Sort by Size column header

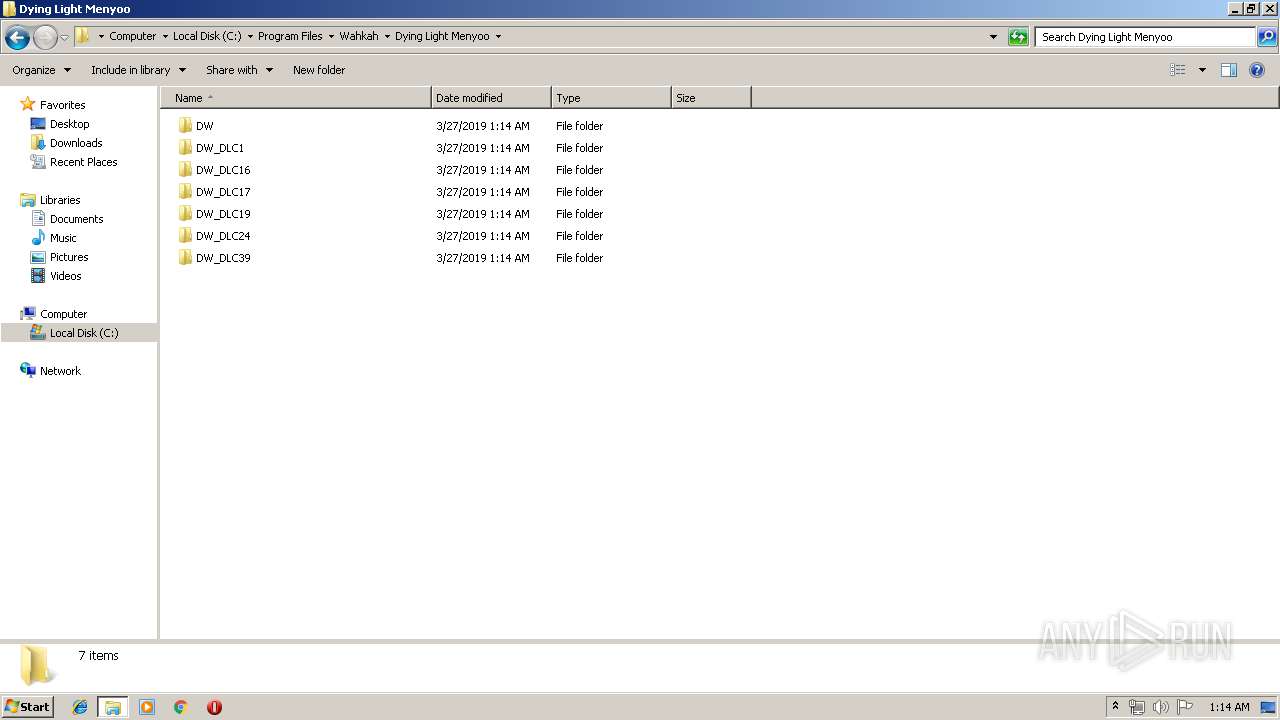click(711, 98)
